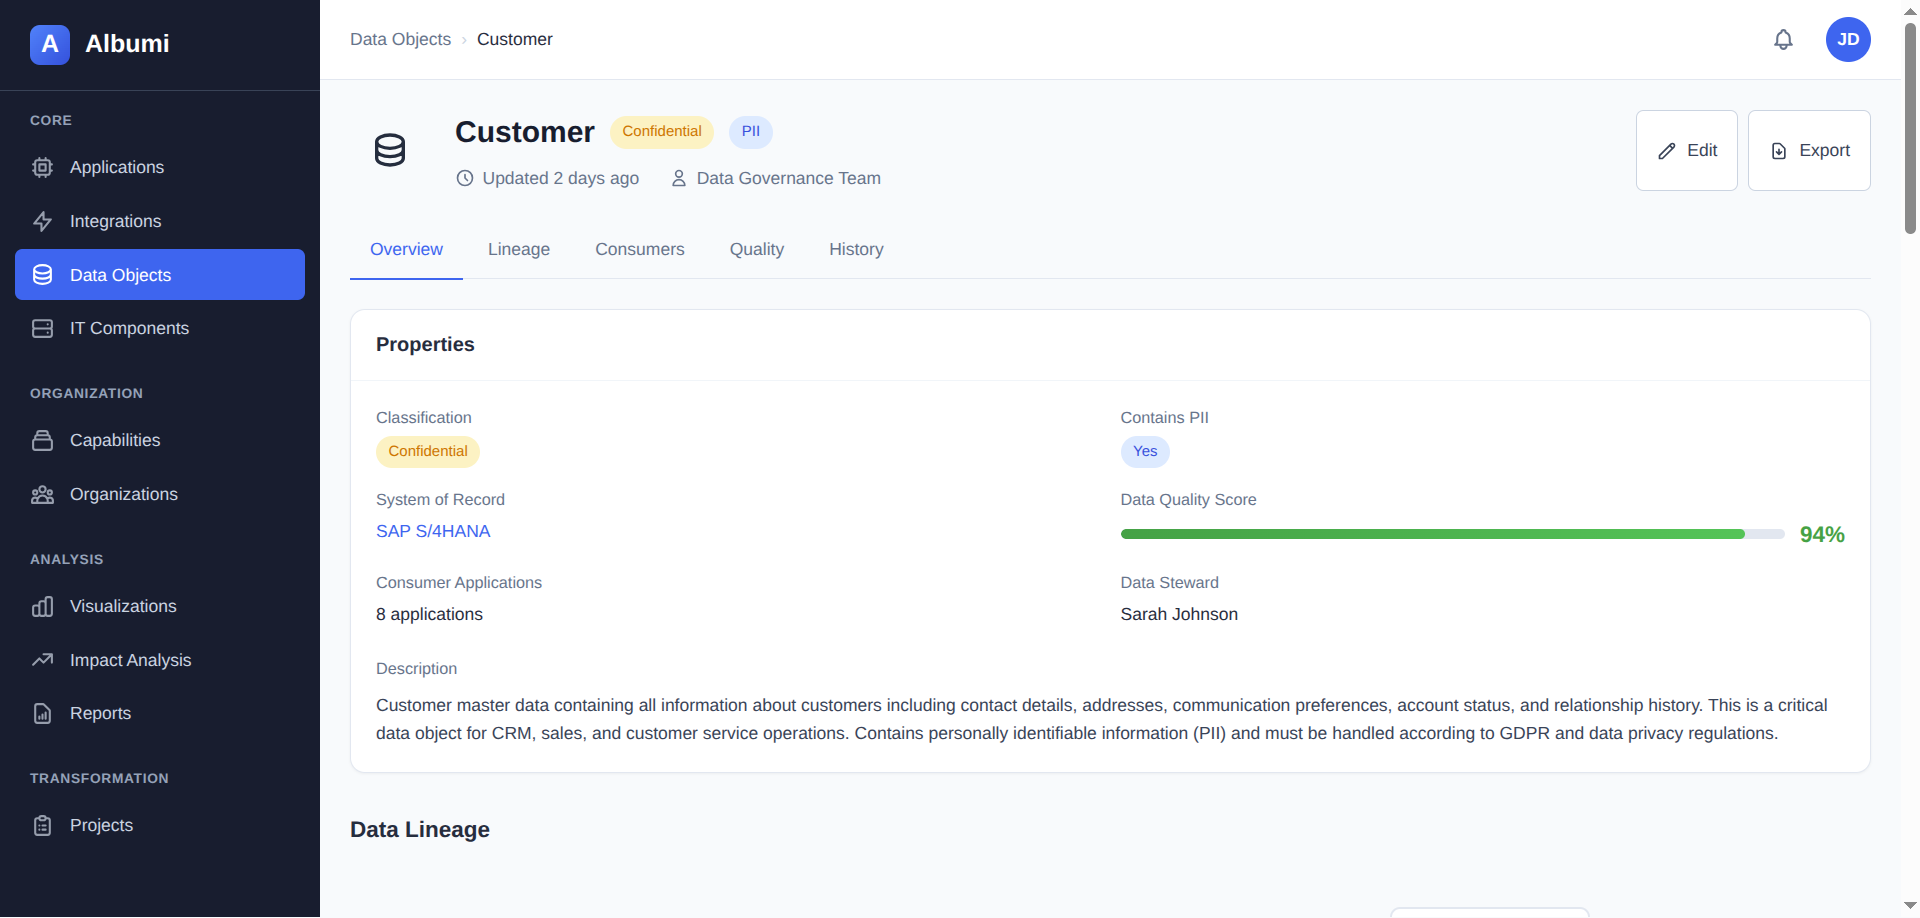Click the Impact Analysis trend icon
This screenshot has height=918, width=1920.
(x=42, y=660)
